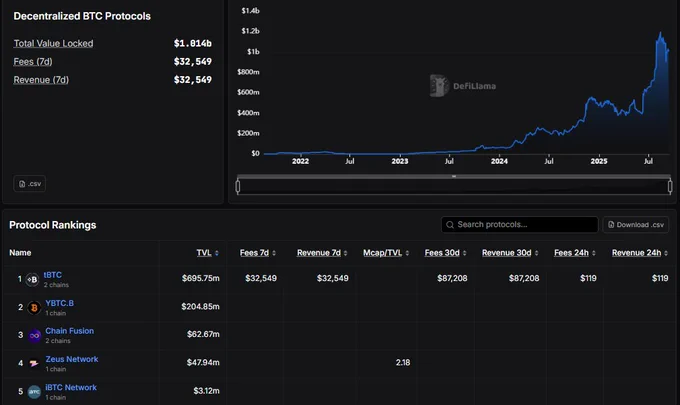Click the $1.014b total value figure

[x=193, y=43]
